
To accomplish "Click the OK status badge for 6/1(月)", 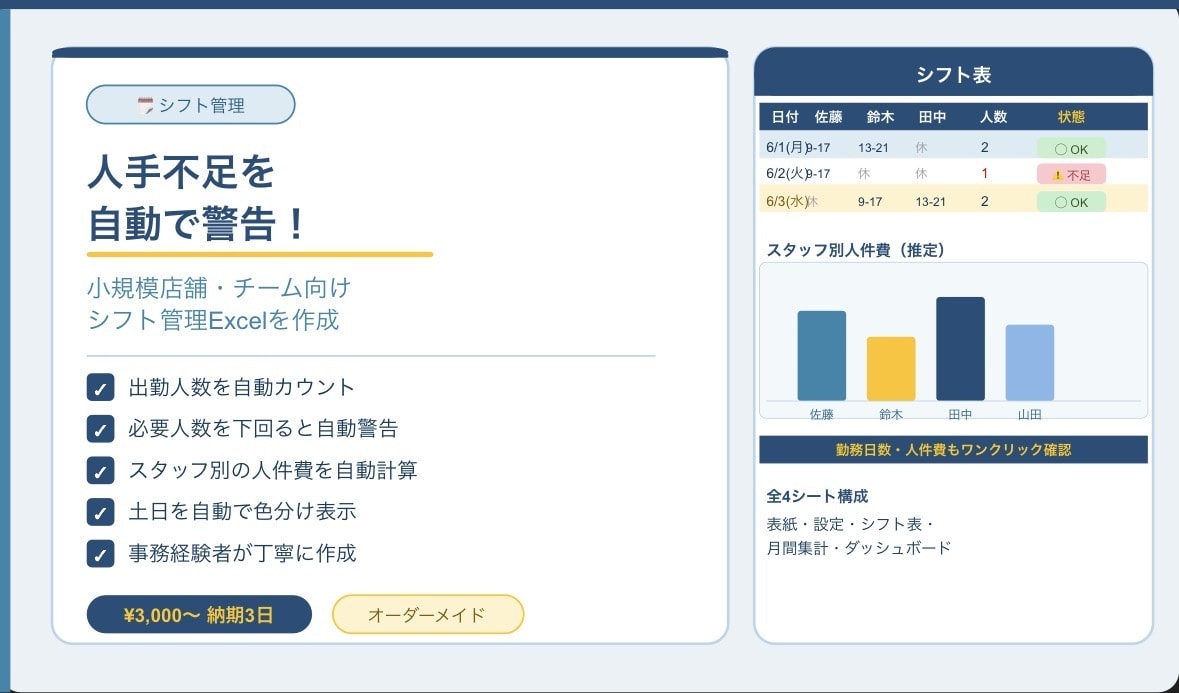I will [1071, 149].
